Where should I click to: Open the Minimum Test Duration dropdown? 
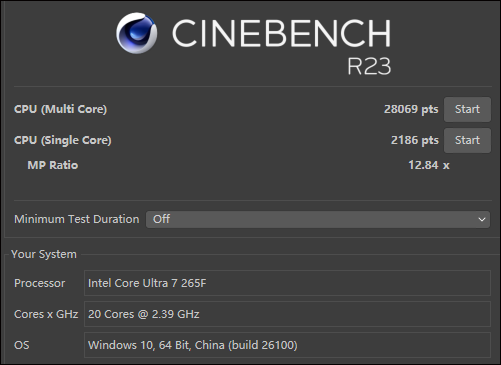pos(318,219)
